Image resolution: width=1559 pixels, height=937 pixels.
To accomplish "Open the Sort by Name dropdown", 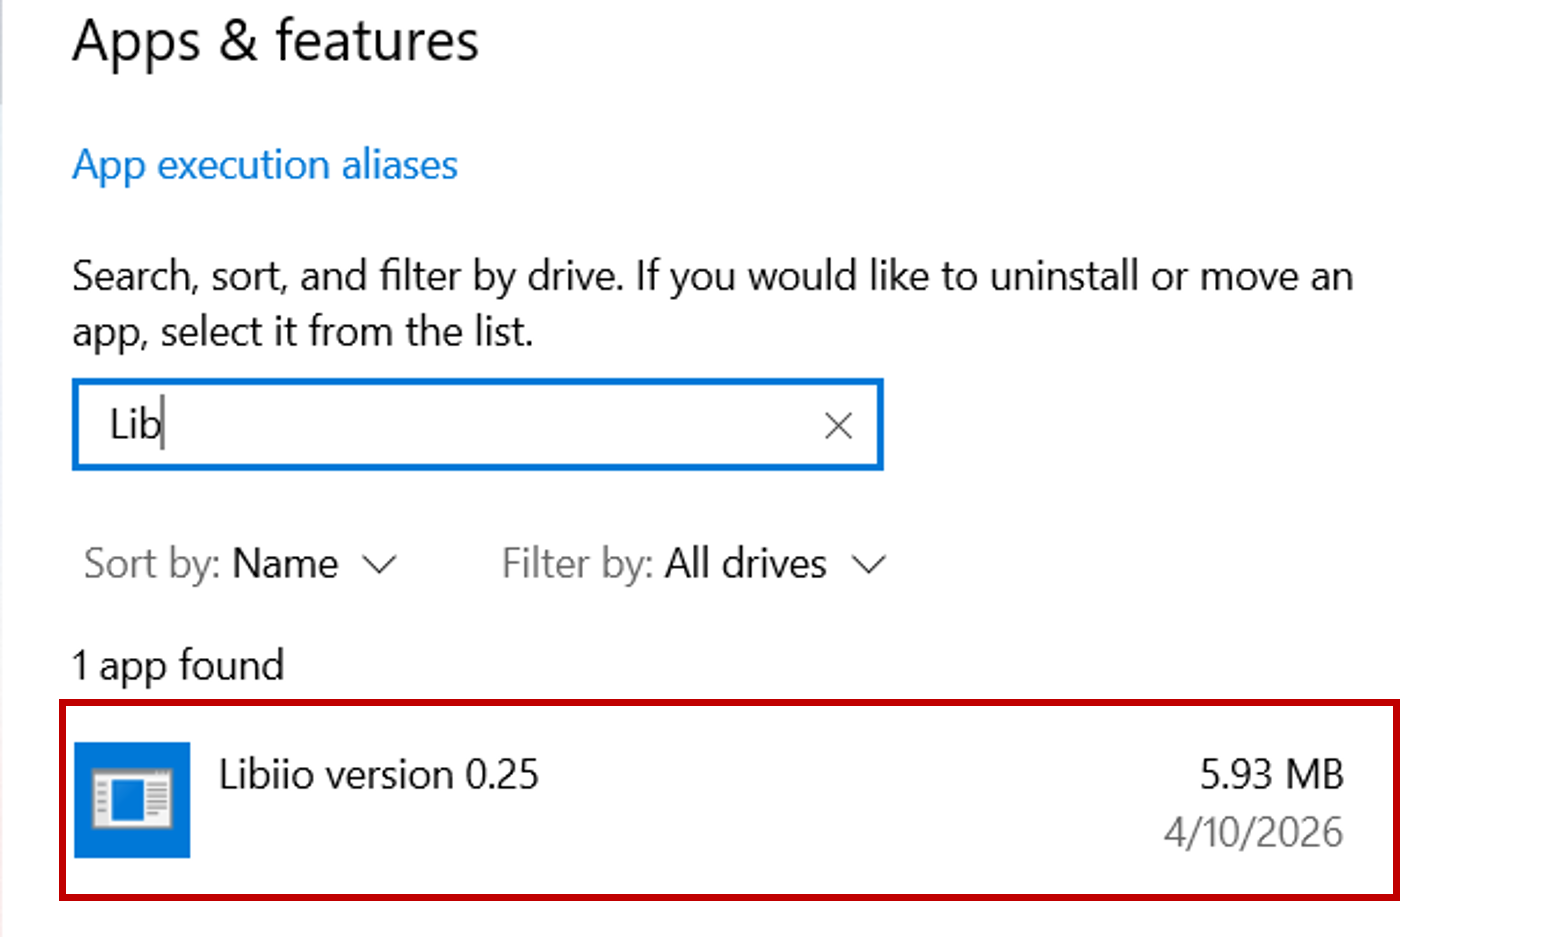I will 240,564.
